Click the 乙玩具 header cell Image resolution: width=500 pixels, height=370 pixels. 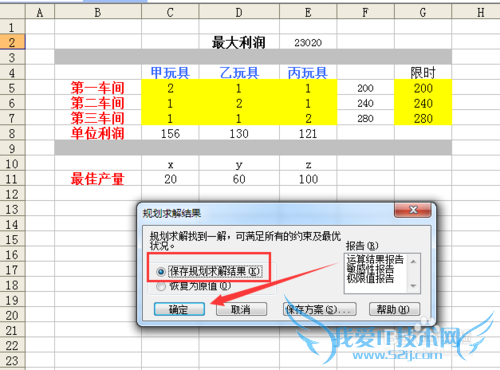pyautogui.click(x=239, y=73)
